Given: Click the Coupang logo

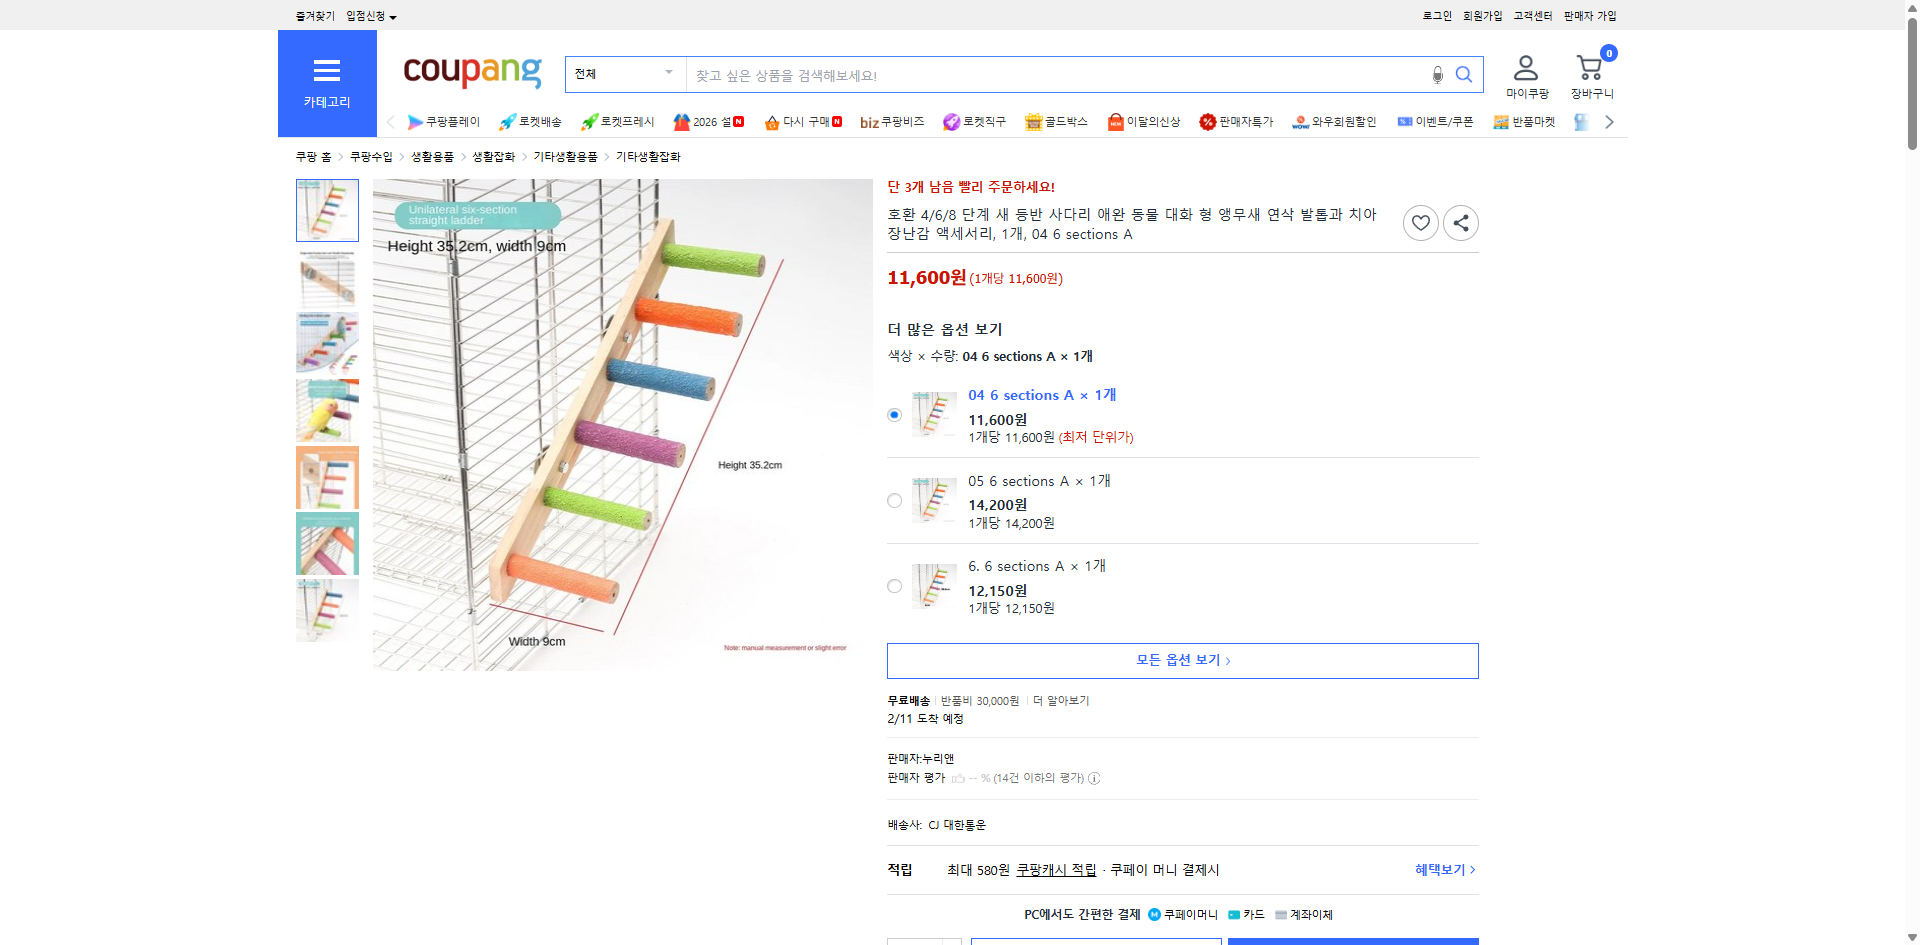Looking at the screenshot, I should (471, 71).
